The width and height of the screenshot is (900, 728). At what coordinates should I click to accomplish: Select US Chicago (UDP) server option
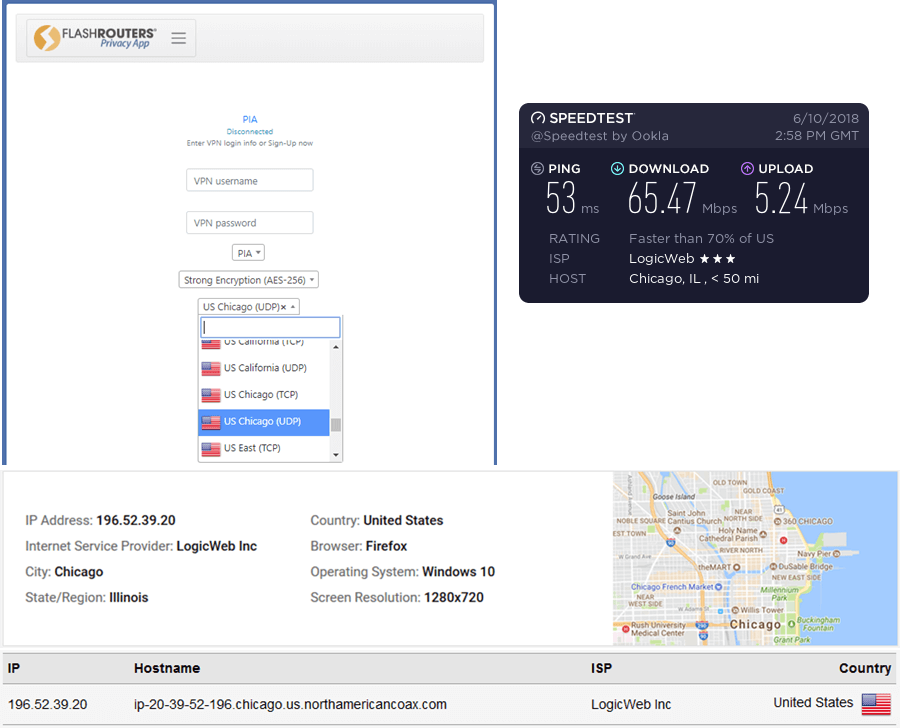264,421
